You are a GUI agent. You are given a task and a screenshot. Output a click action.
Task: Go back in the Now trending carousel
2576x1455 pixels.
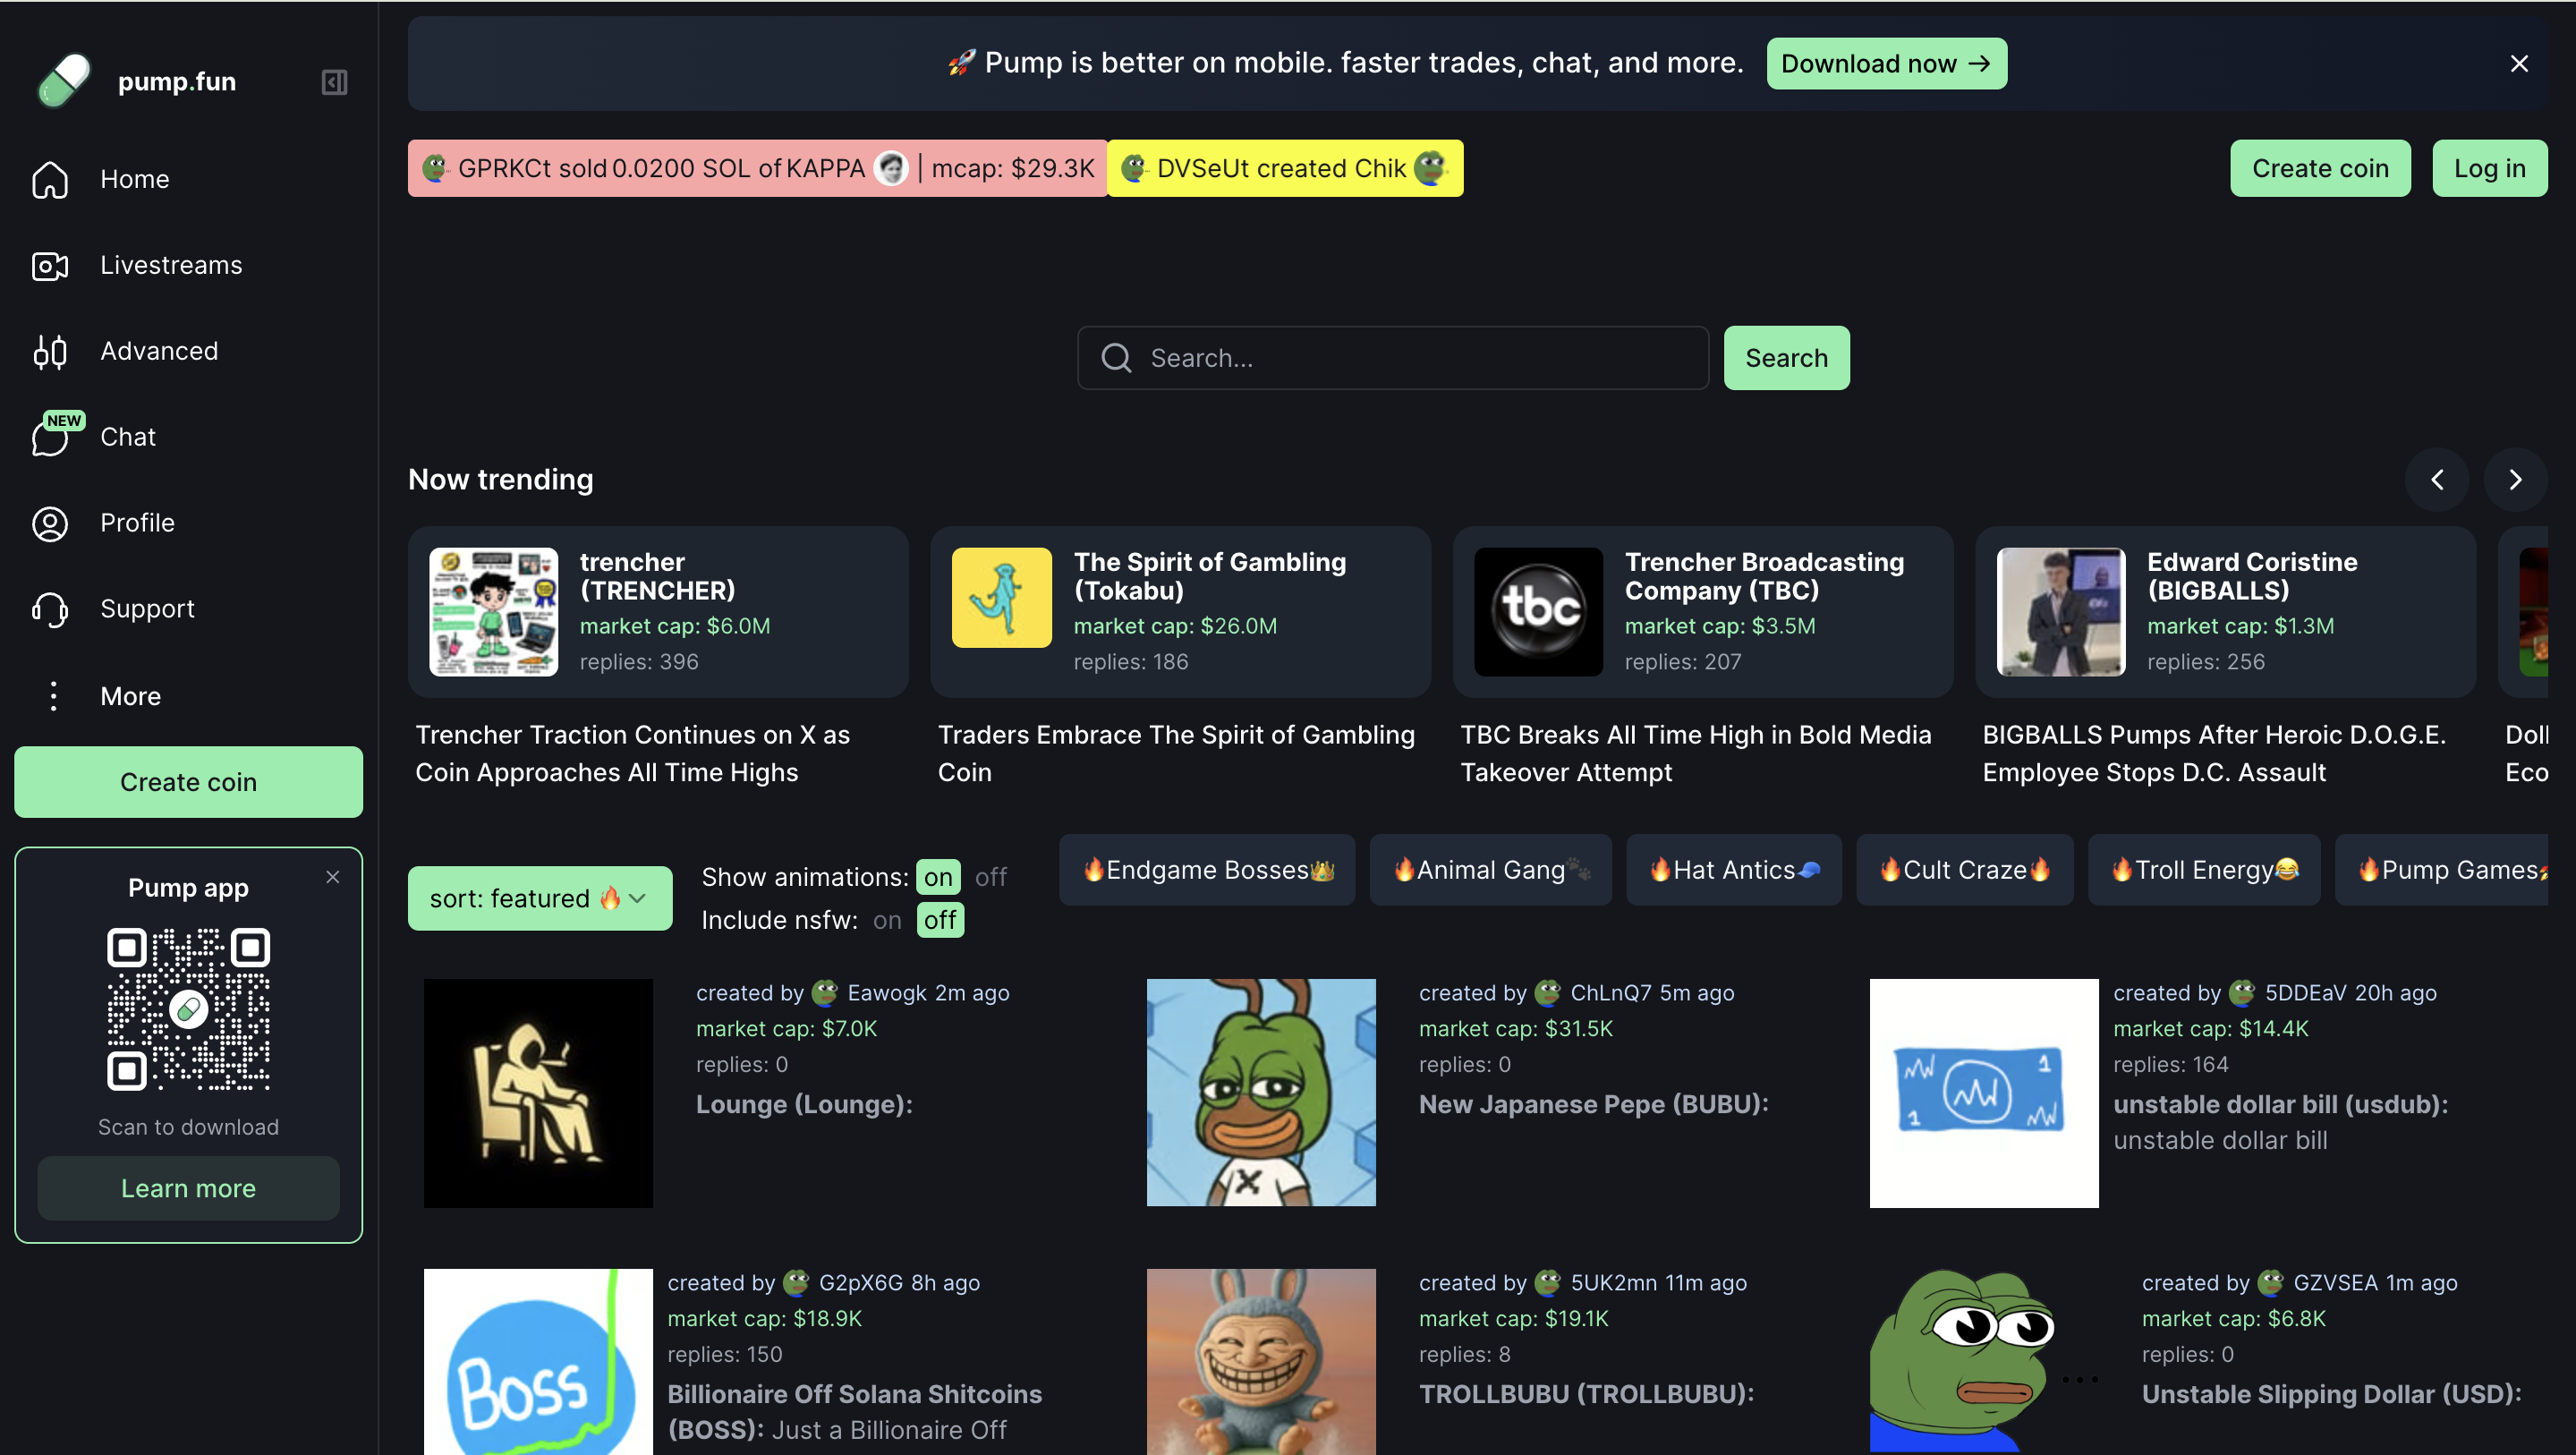[2438, 480]
